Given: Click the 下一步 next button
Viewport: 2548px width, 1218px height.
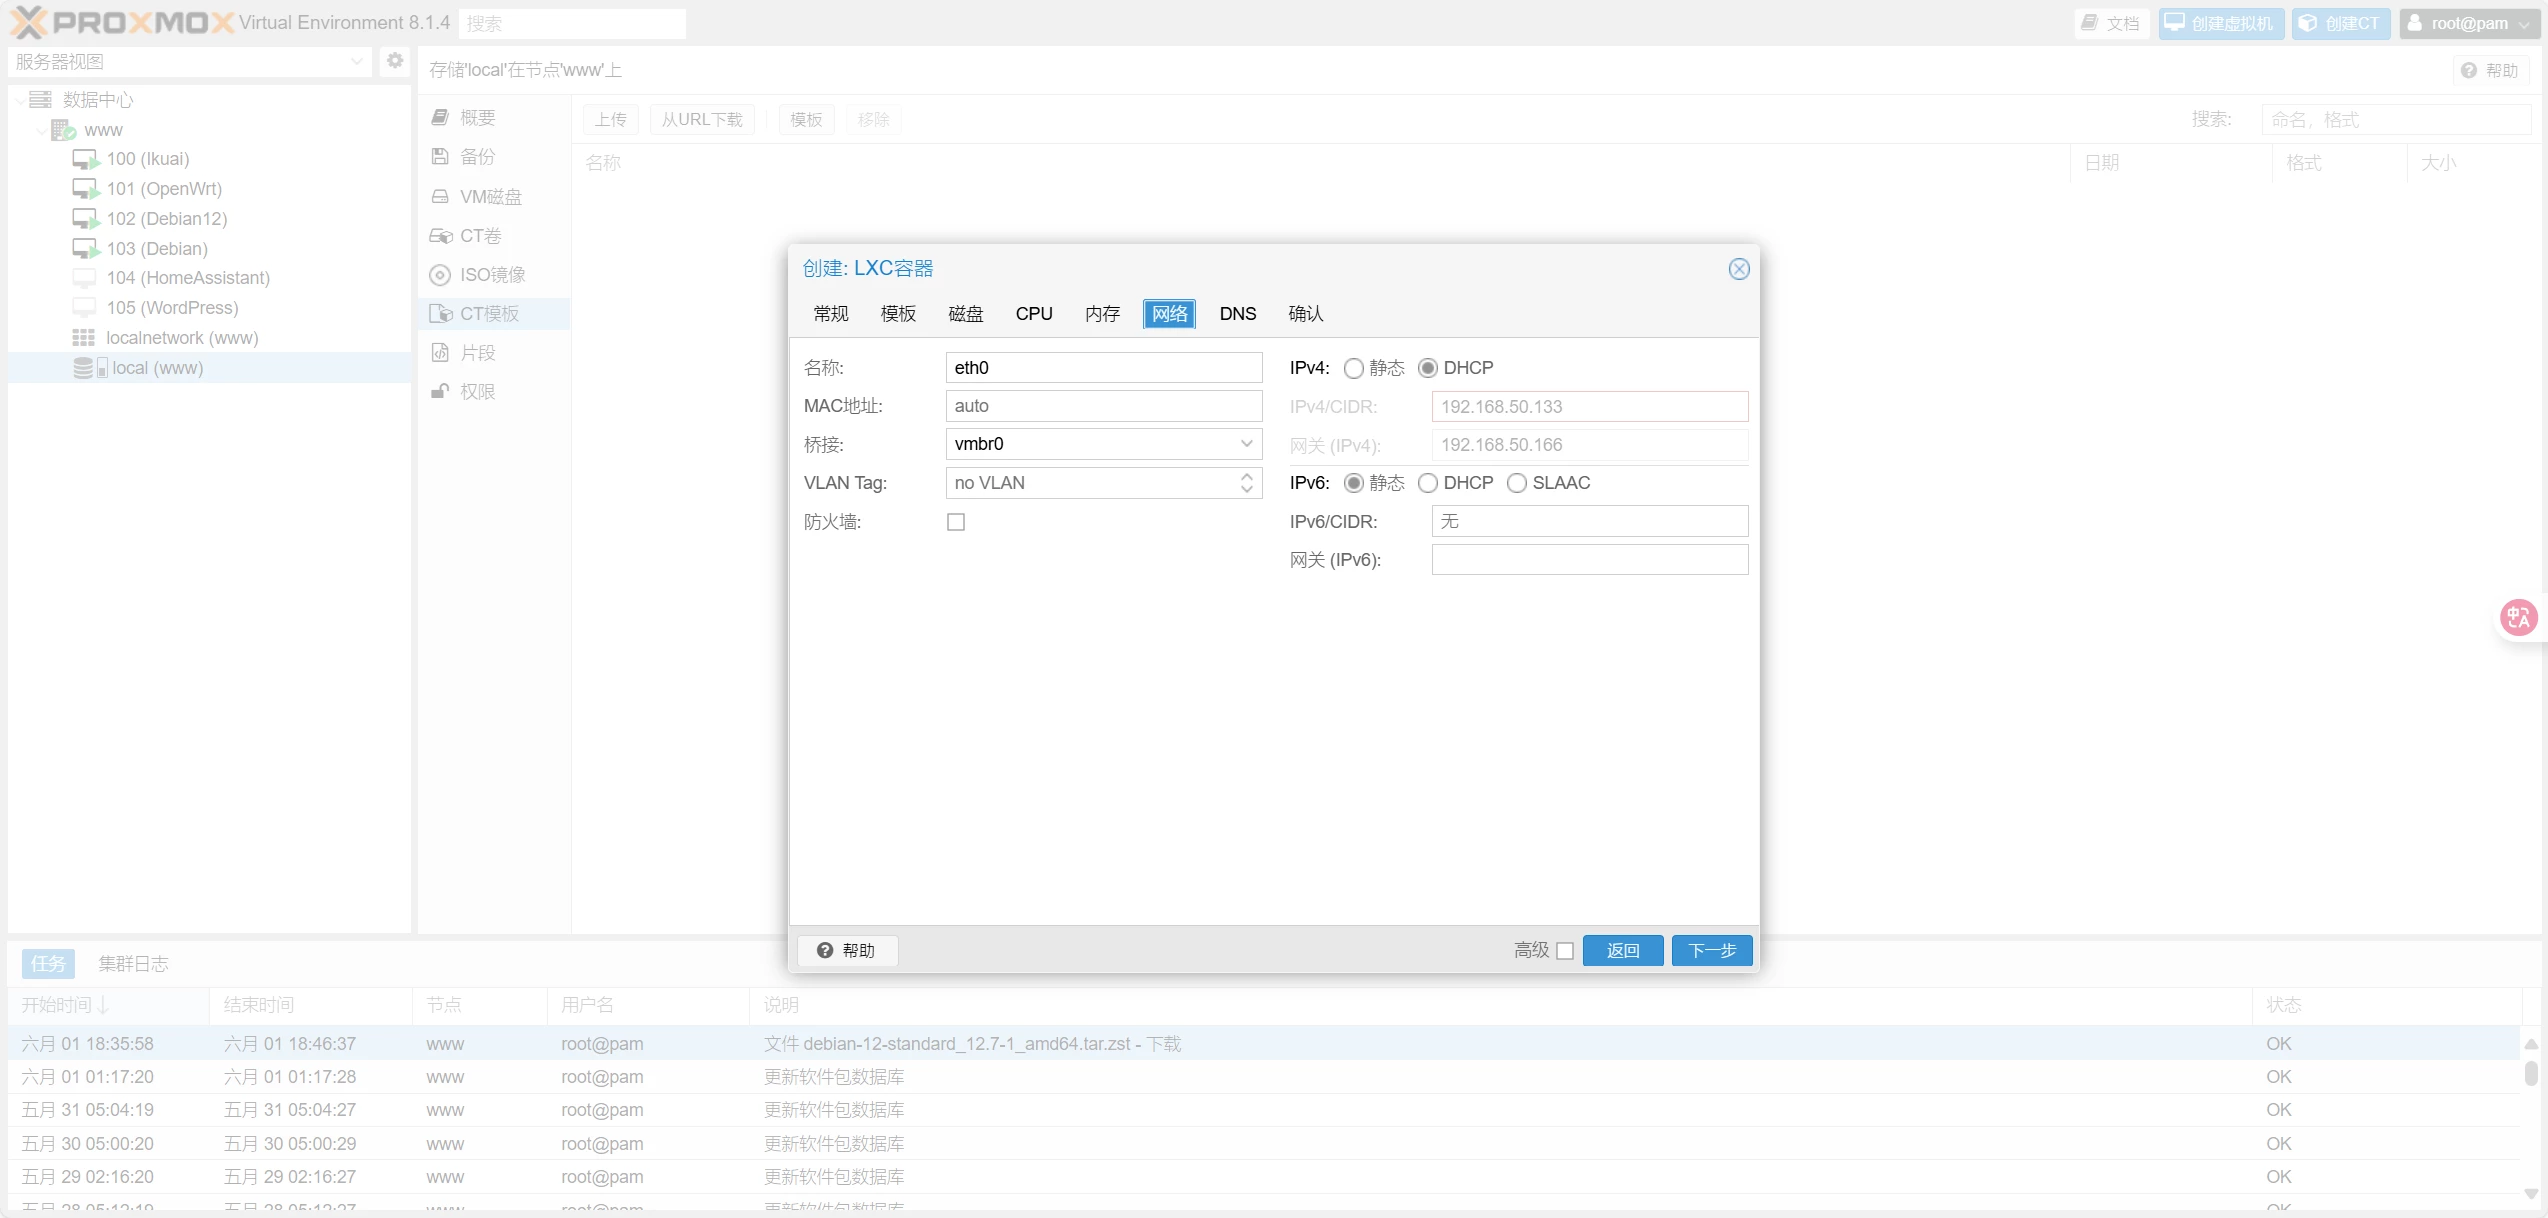Looking at the screenshot, I should pos(1711,950).
